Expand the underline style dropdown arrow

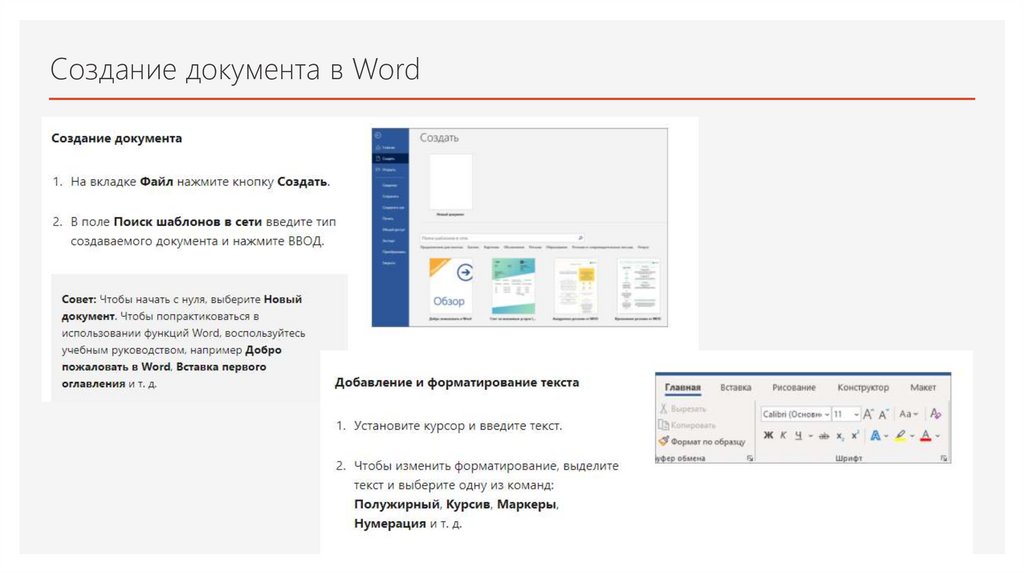coord(810,436)
